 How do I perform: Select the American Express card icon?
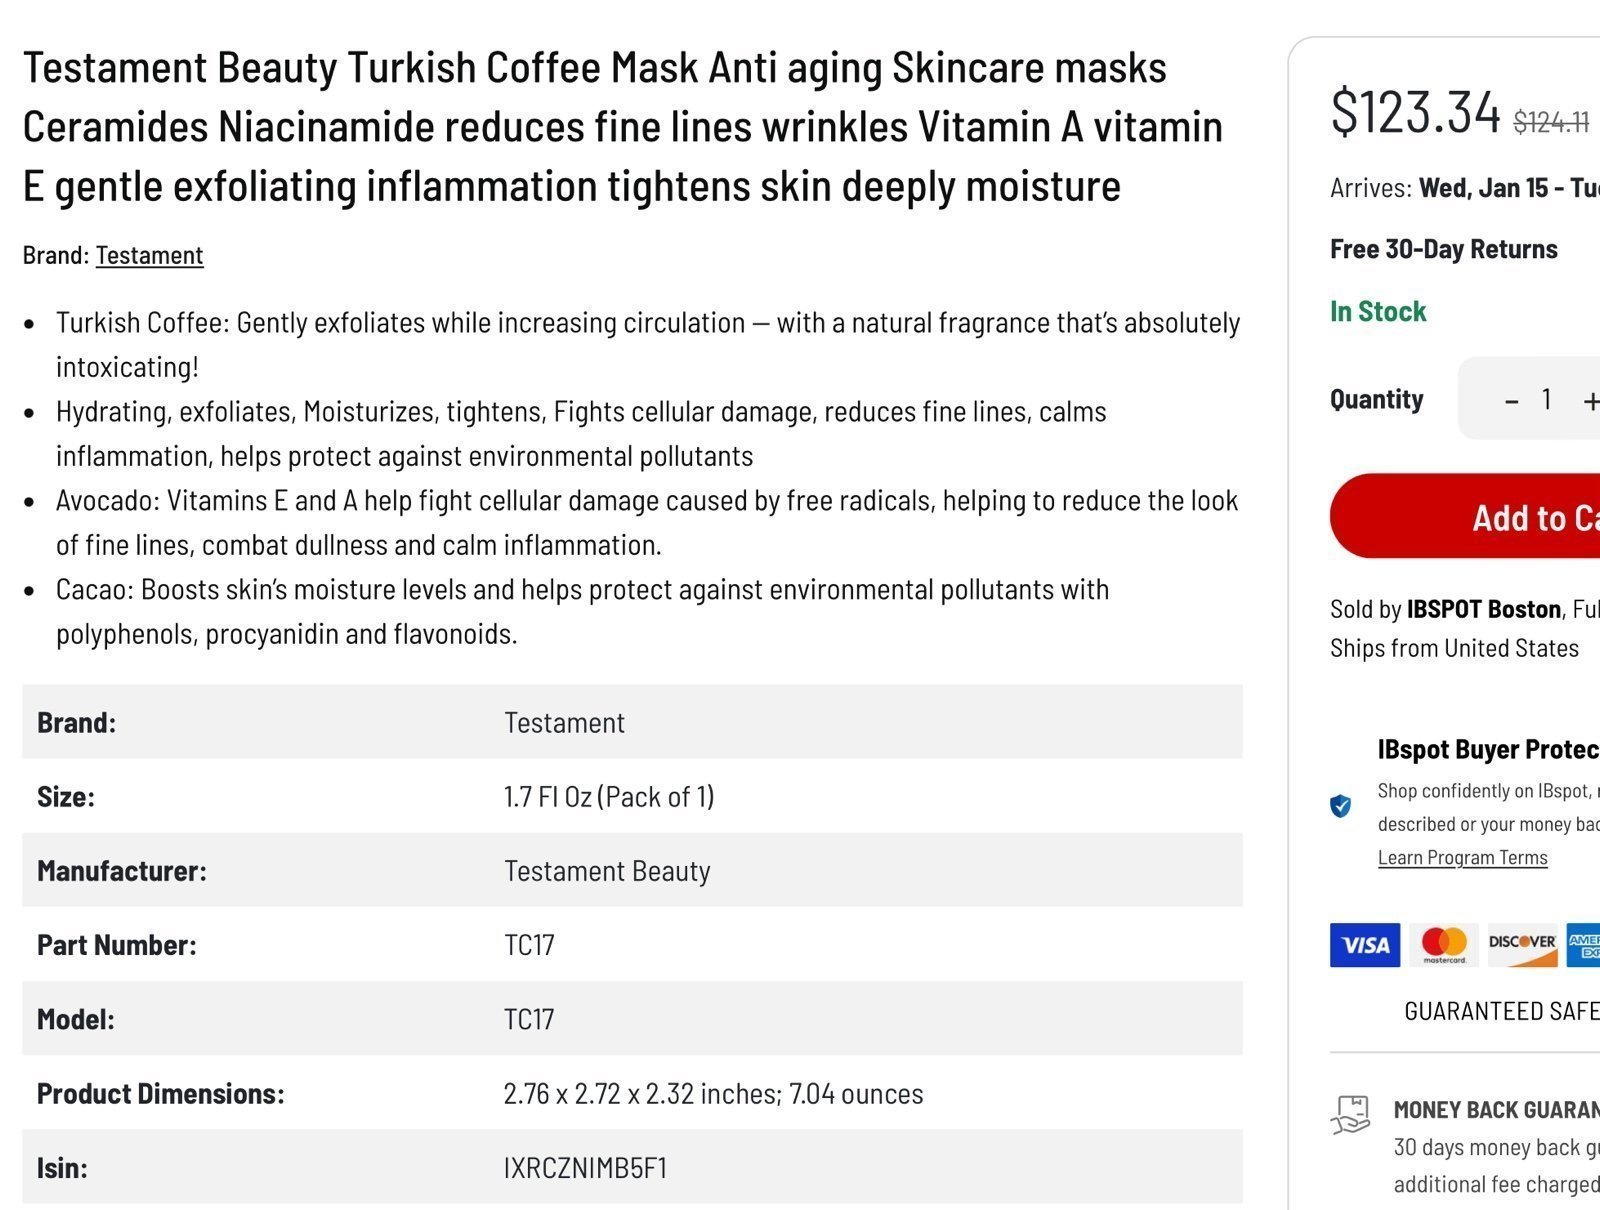click(x=1584, y=945)
